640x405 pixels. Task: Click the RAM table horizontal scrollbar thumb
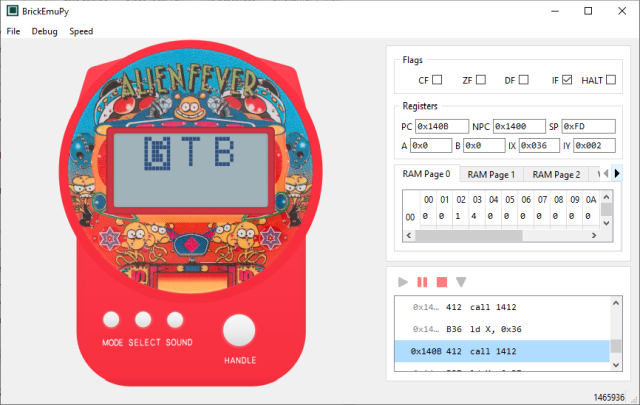(469, 236)
